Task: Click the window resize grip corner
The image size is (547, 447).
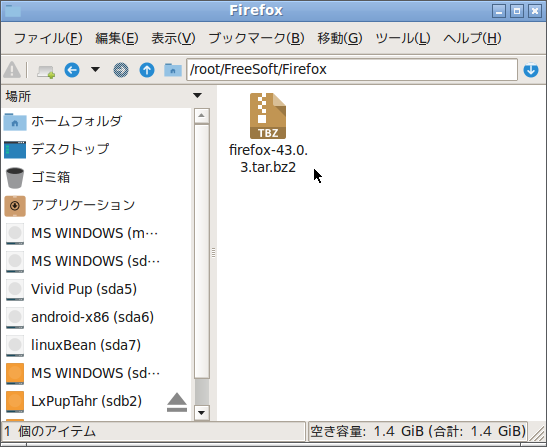Action: click(x=537, y=433)
